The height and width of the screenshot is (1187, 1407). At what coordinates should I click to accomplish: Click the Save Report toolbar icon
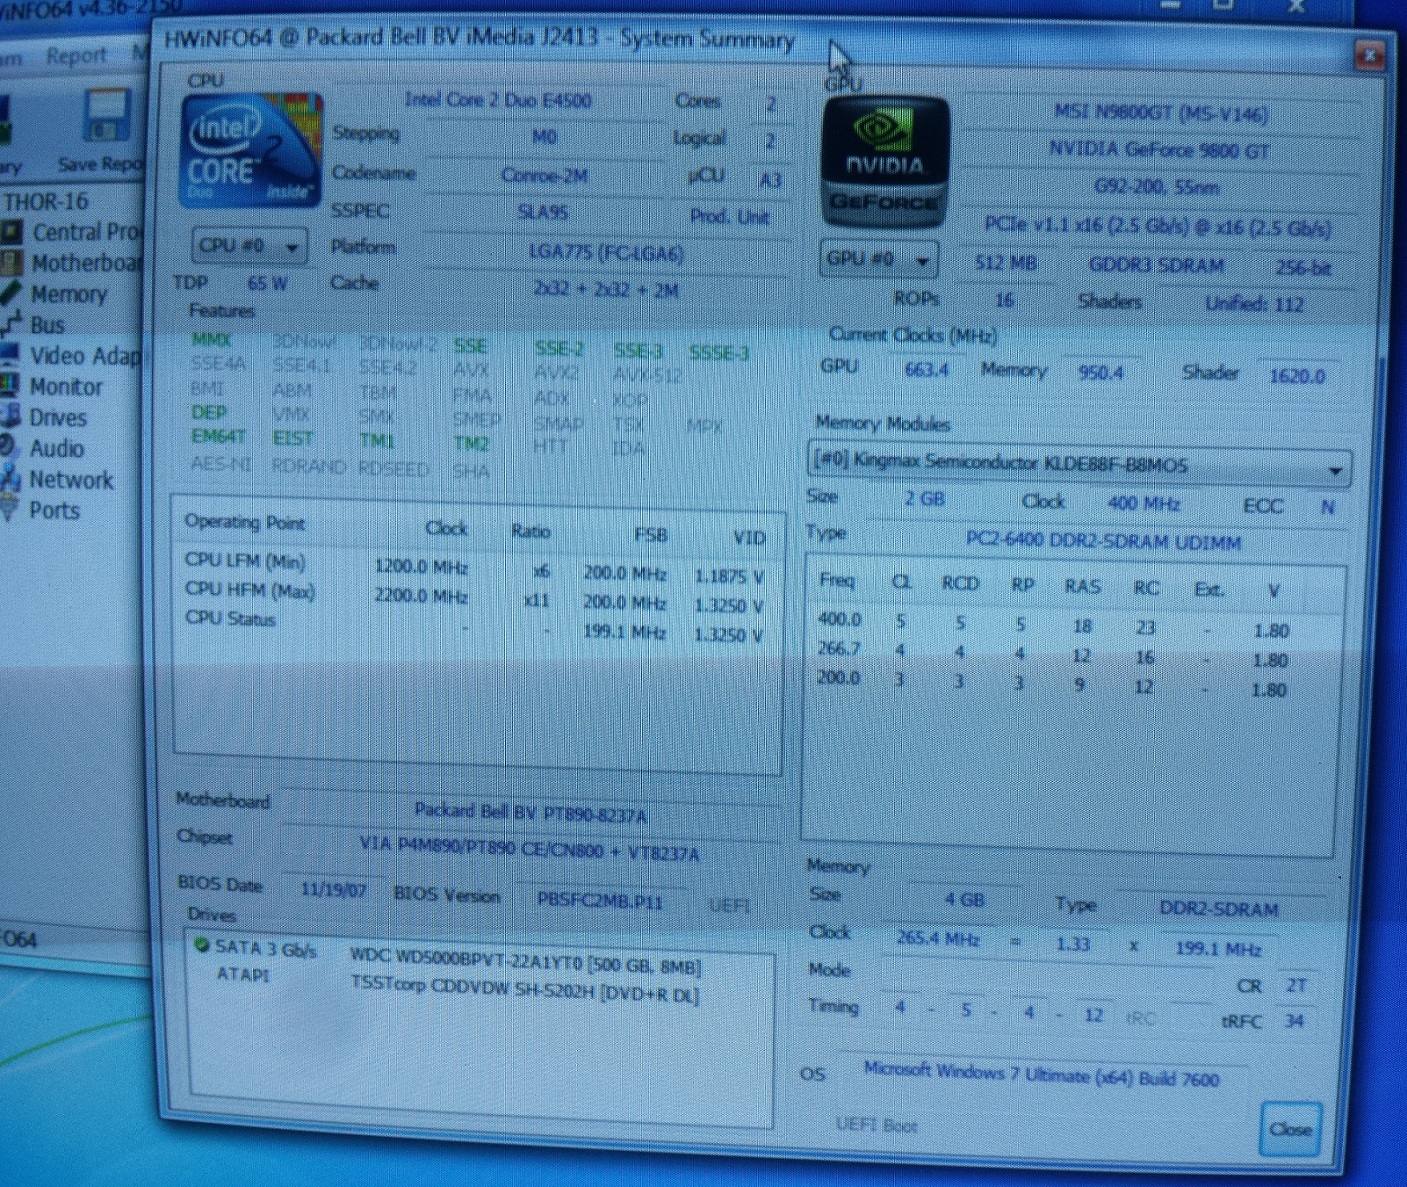[107, 117]
